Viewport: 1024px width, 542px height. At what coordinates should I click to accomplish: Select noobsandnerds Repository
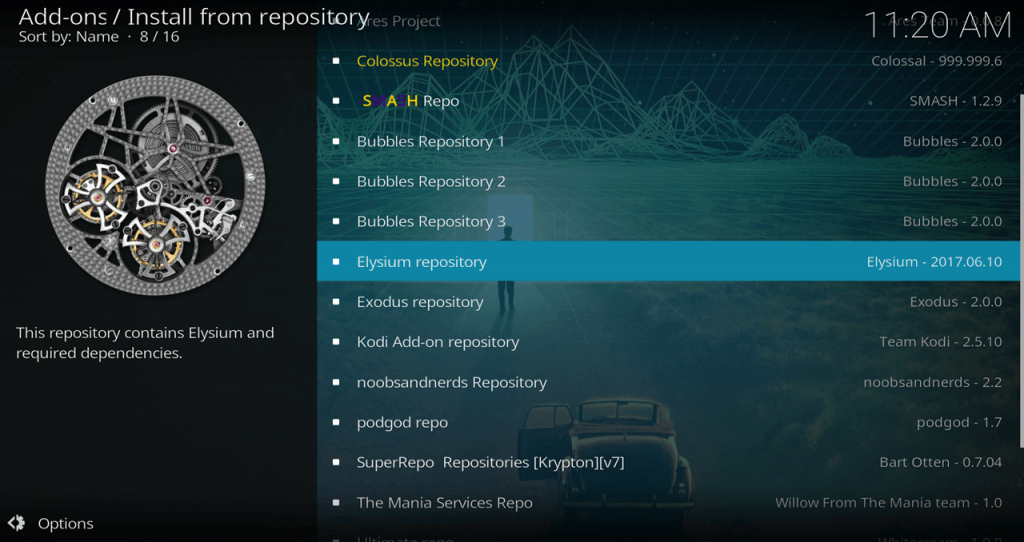pos(669,382)
